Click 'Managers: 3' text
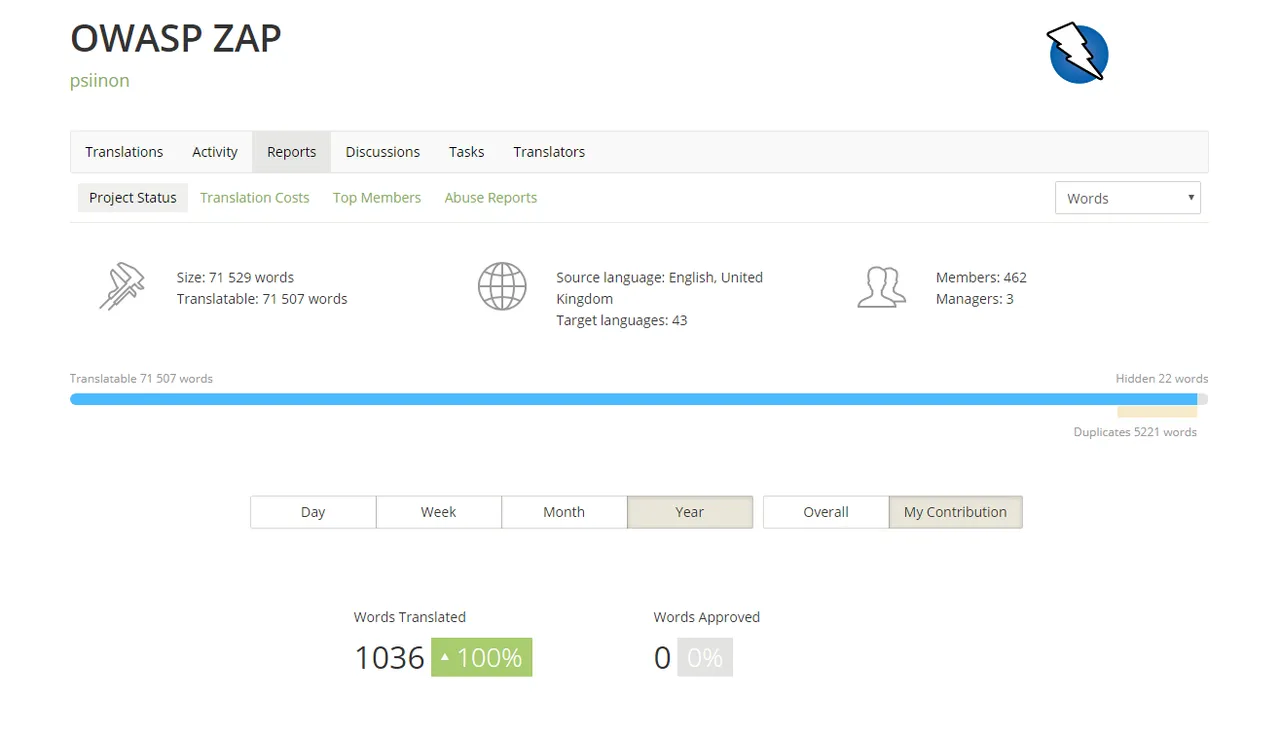The height and width of the screenshot is (739, 1280). [x=975, y=299]
